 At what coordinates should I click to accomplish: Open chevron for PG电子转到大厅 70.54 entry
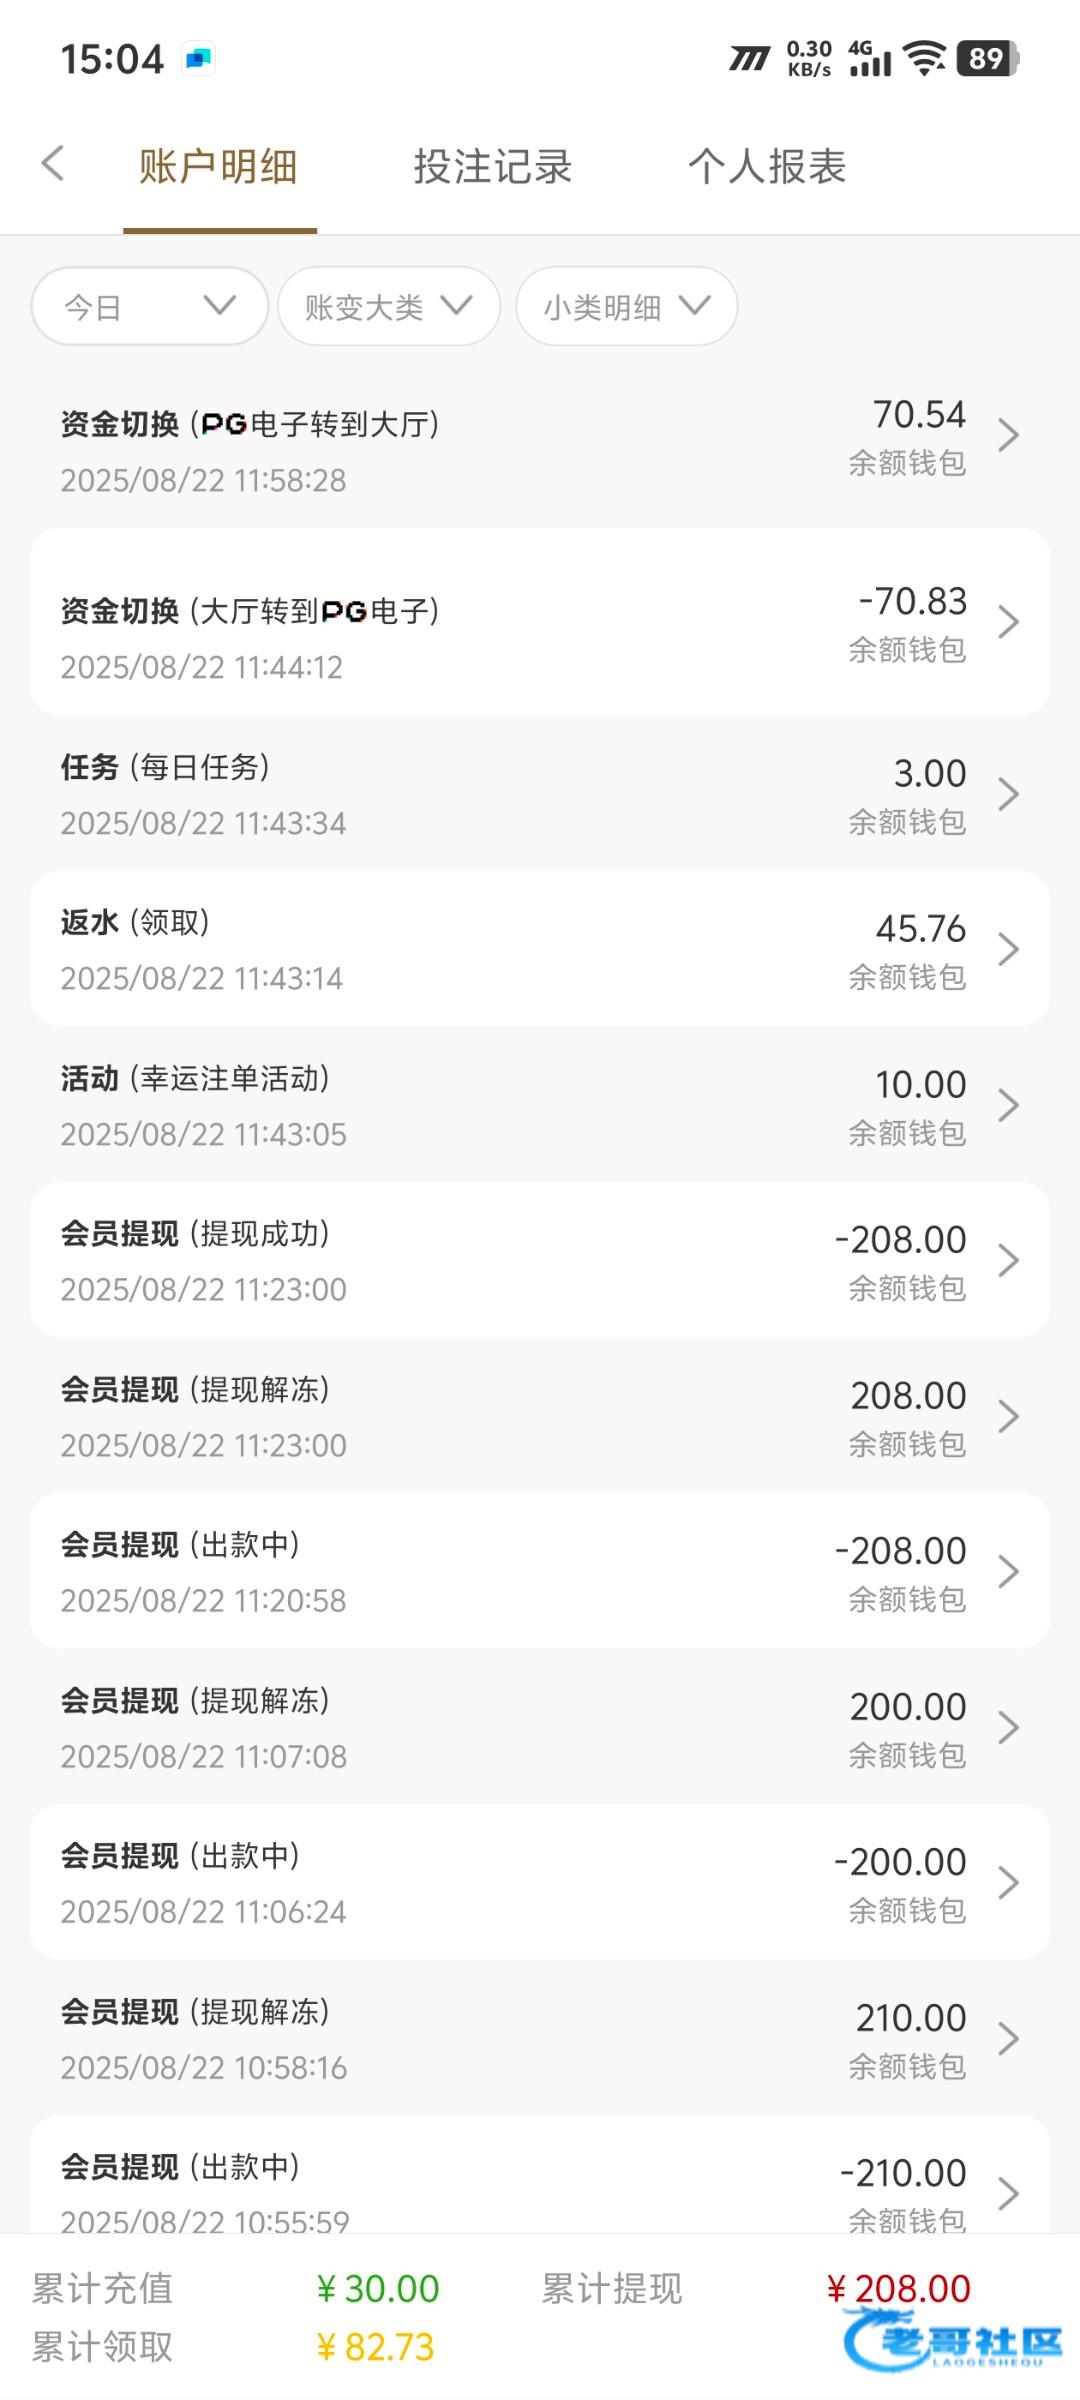coord(1008,436)
